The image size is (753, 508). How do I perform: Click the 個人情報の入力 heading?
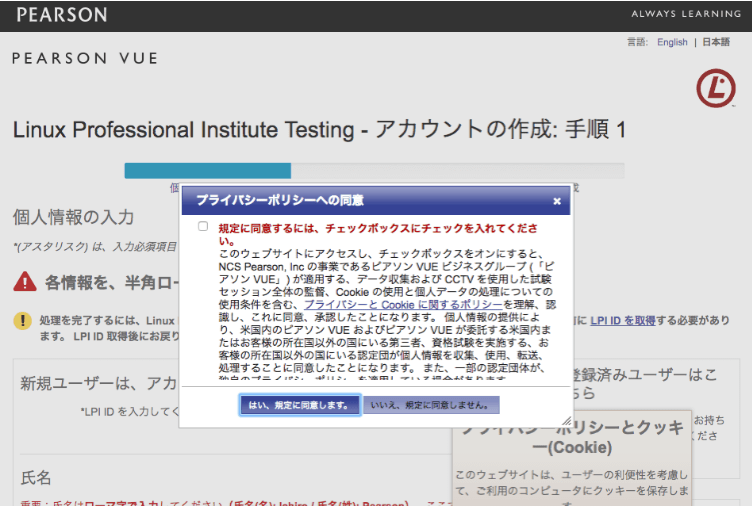click(x=73, y=217)
